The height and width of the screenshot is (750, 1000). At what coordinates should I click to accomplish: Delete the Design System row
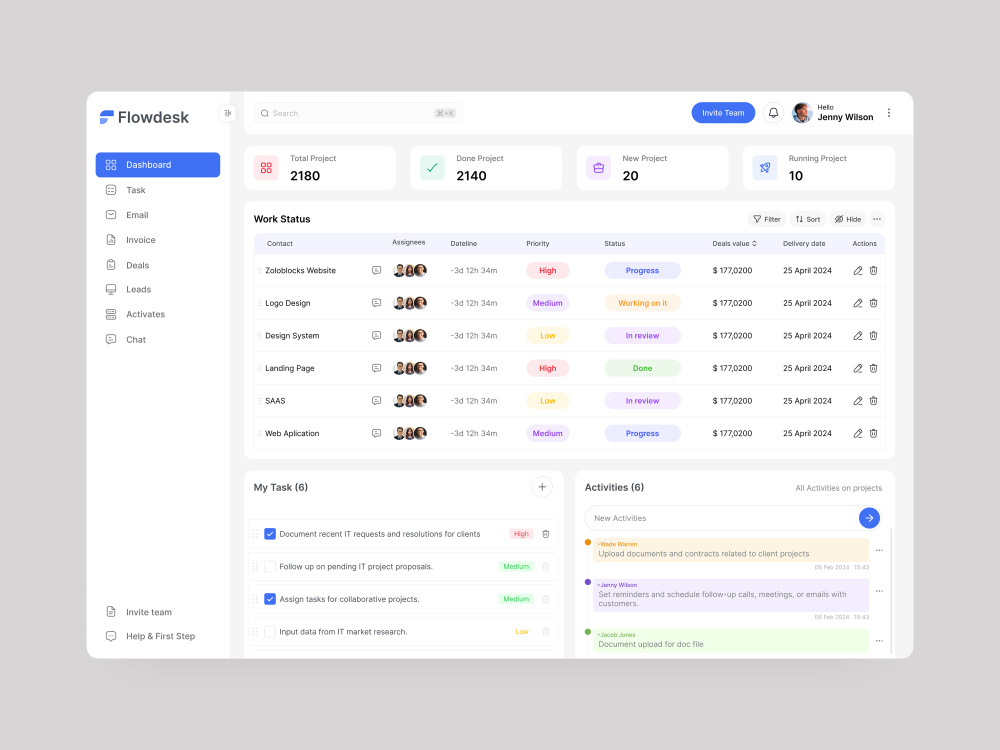[x=874, y=335]
